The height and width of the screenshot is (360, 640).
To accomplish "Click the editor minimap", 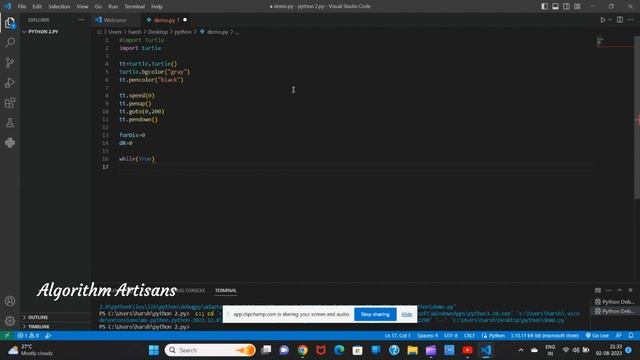I will [x=614, y=42].
